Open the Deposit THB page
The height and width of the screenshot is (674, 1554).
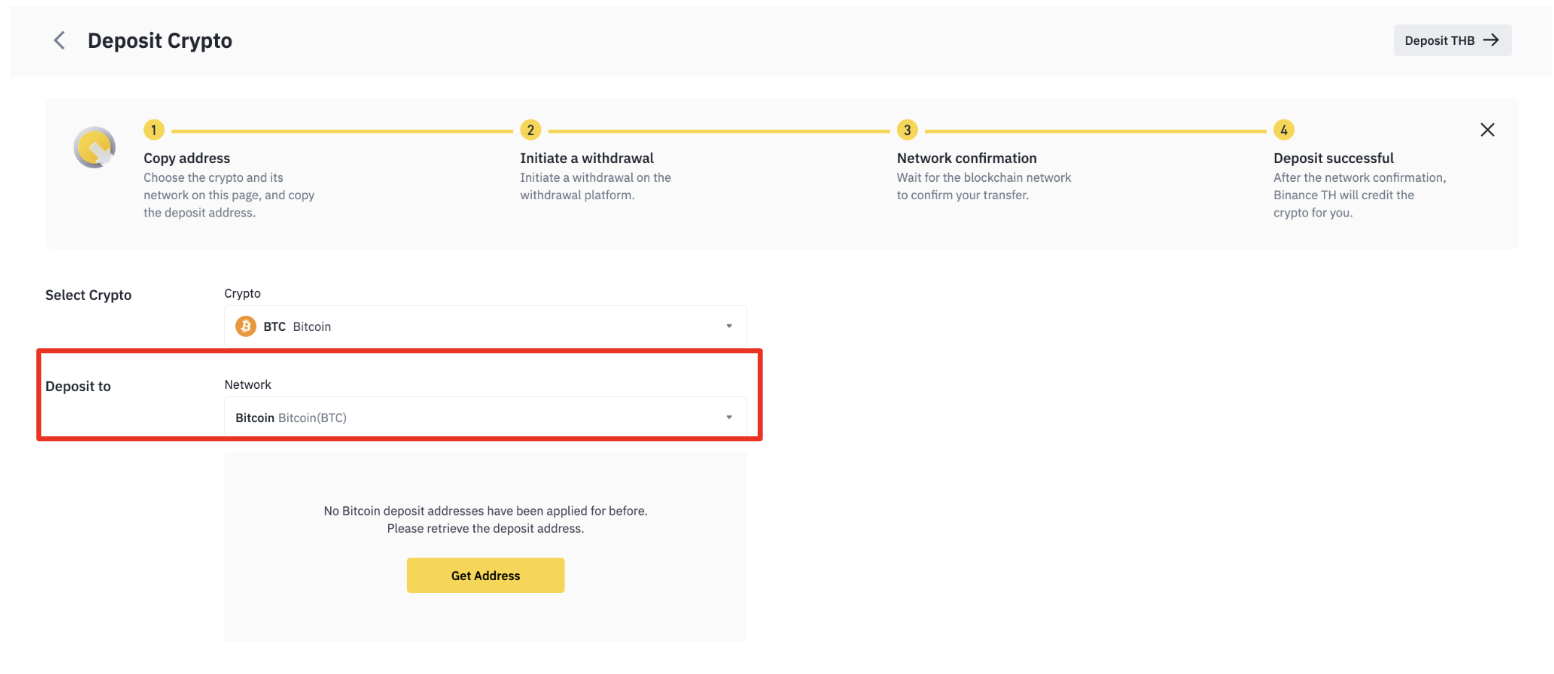1451,41
